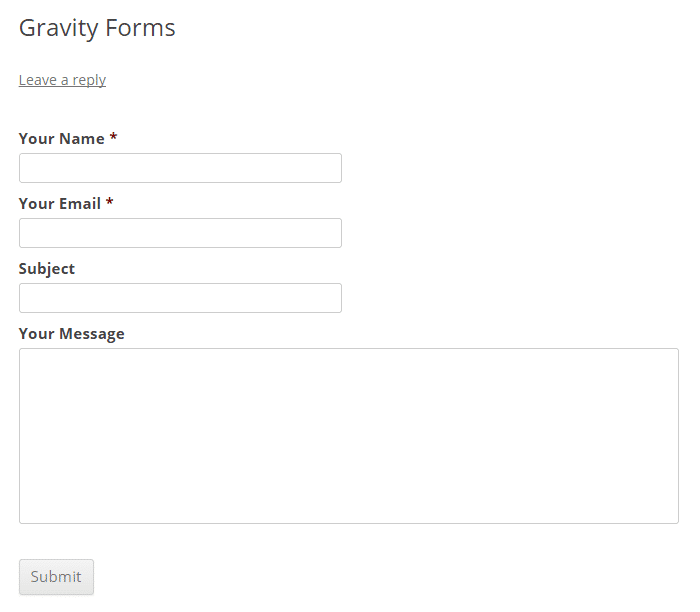Click the word Email in second label

click(x=80, y=204)
